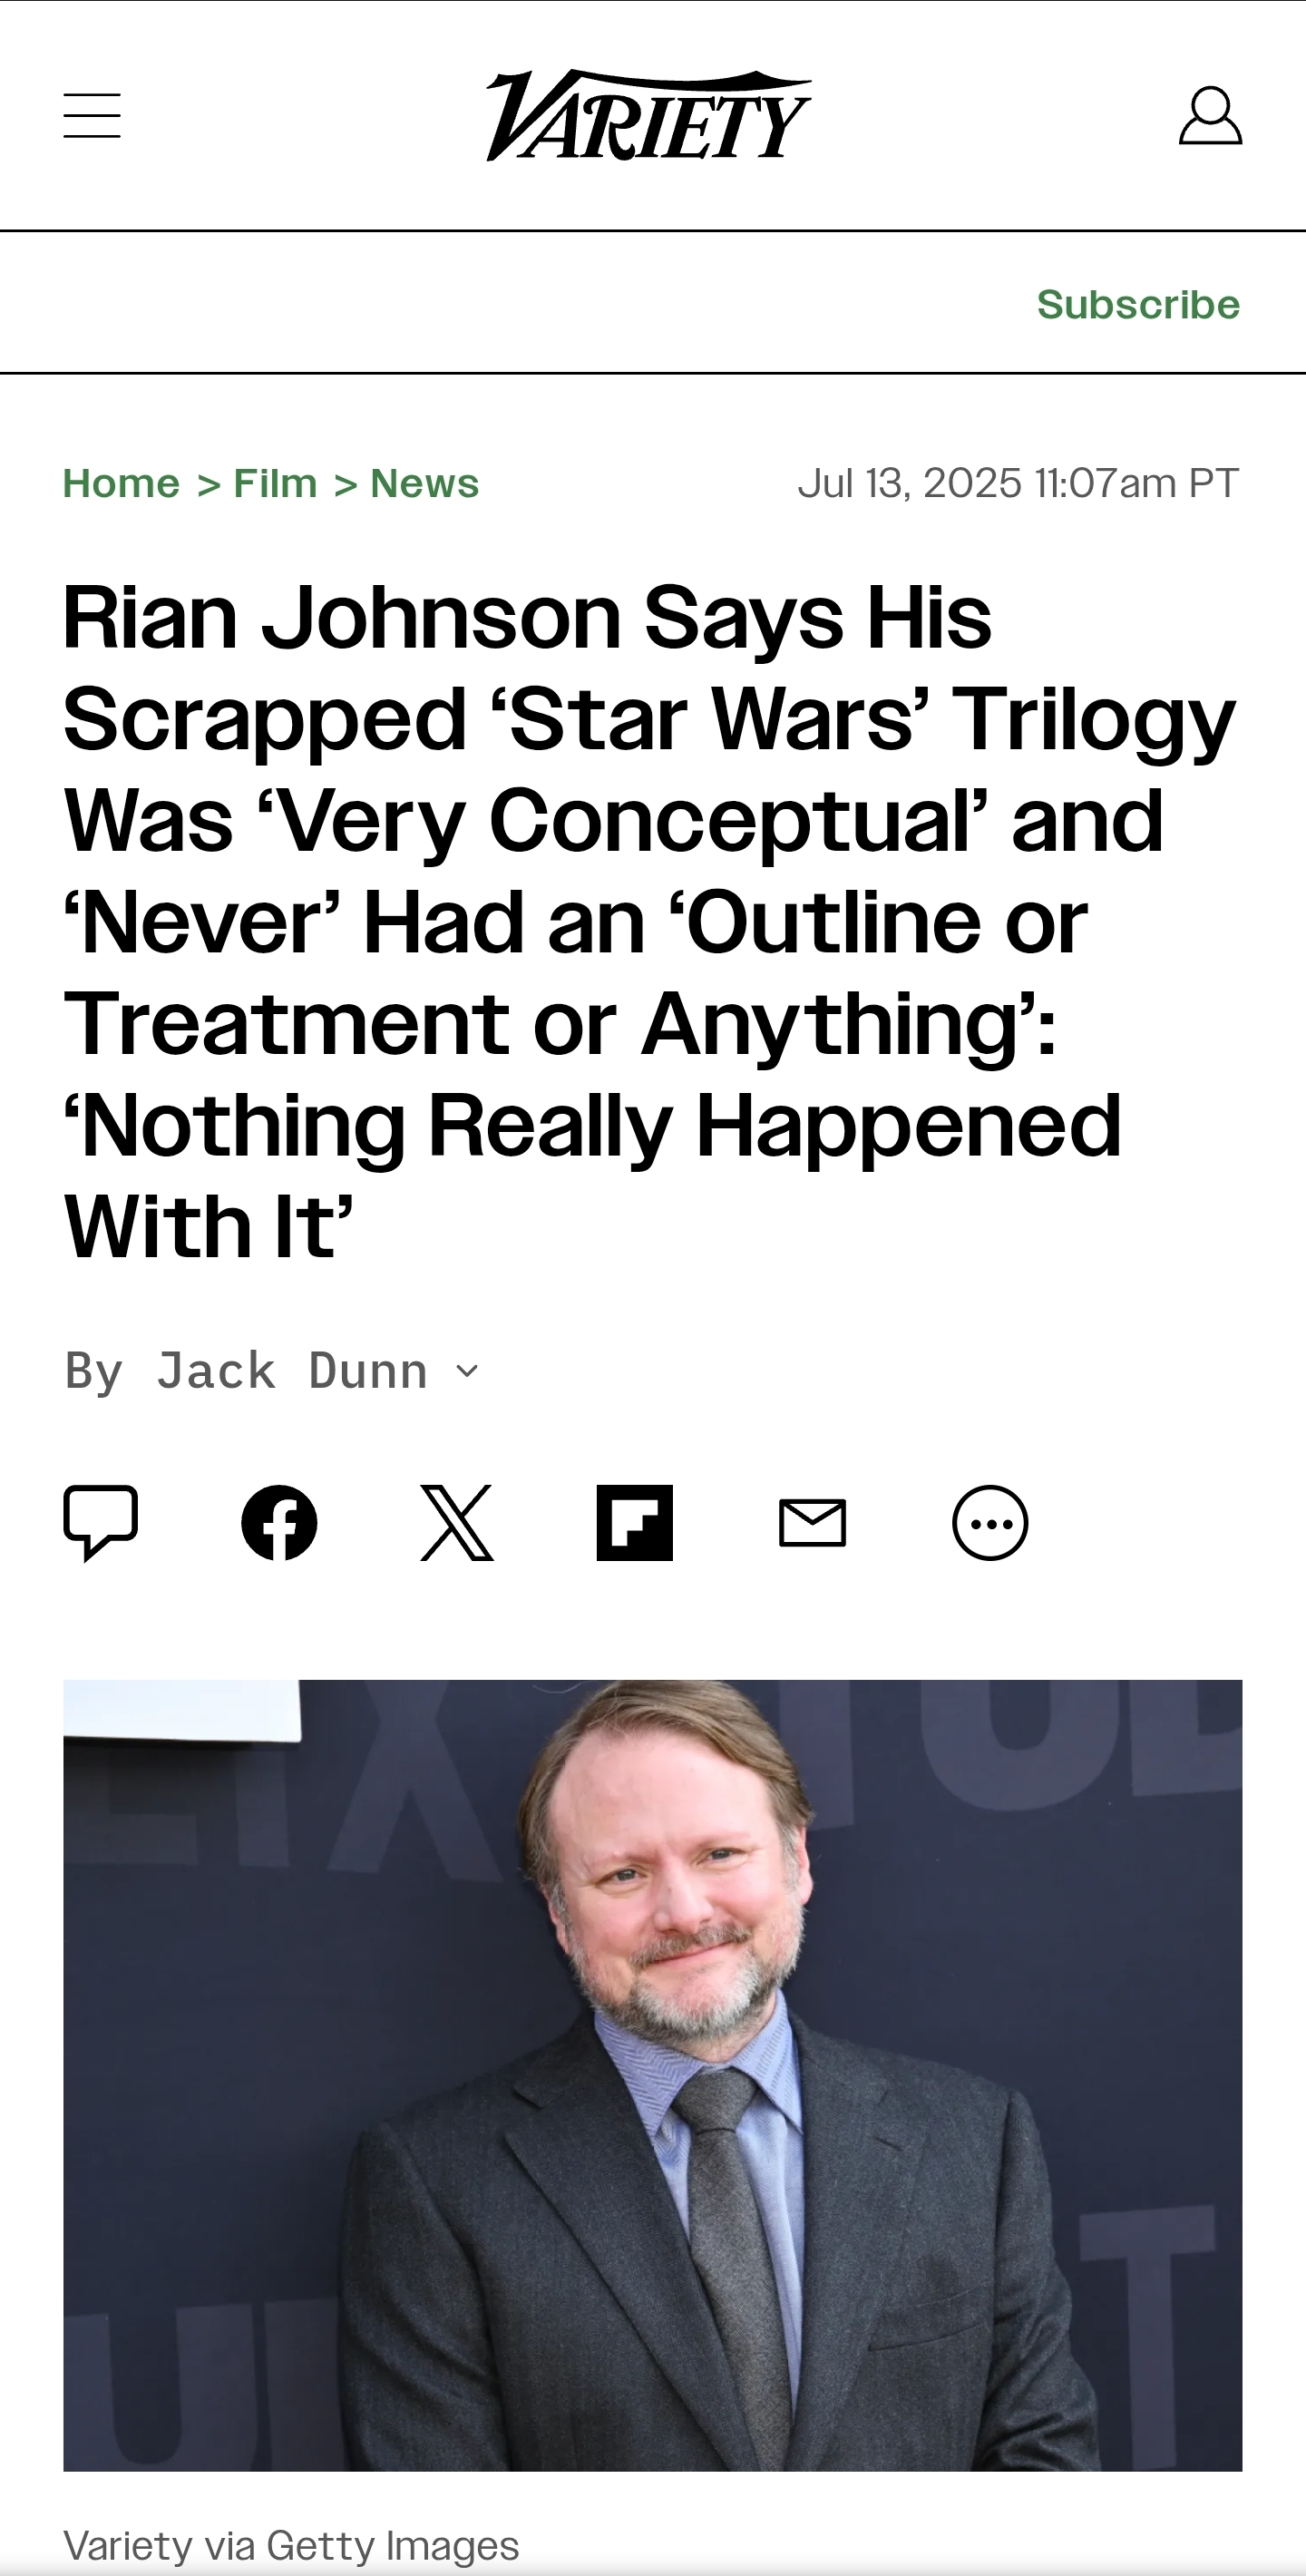Open the Rian Johnson article photo

tap(653, 2075)
